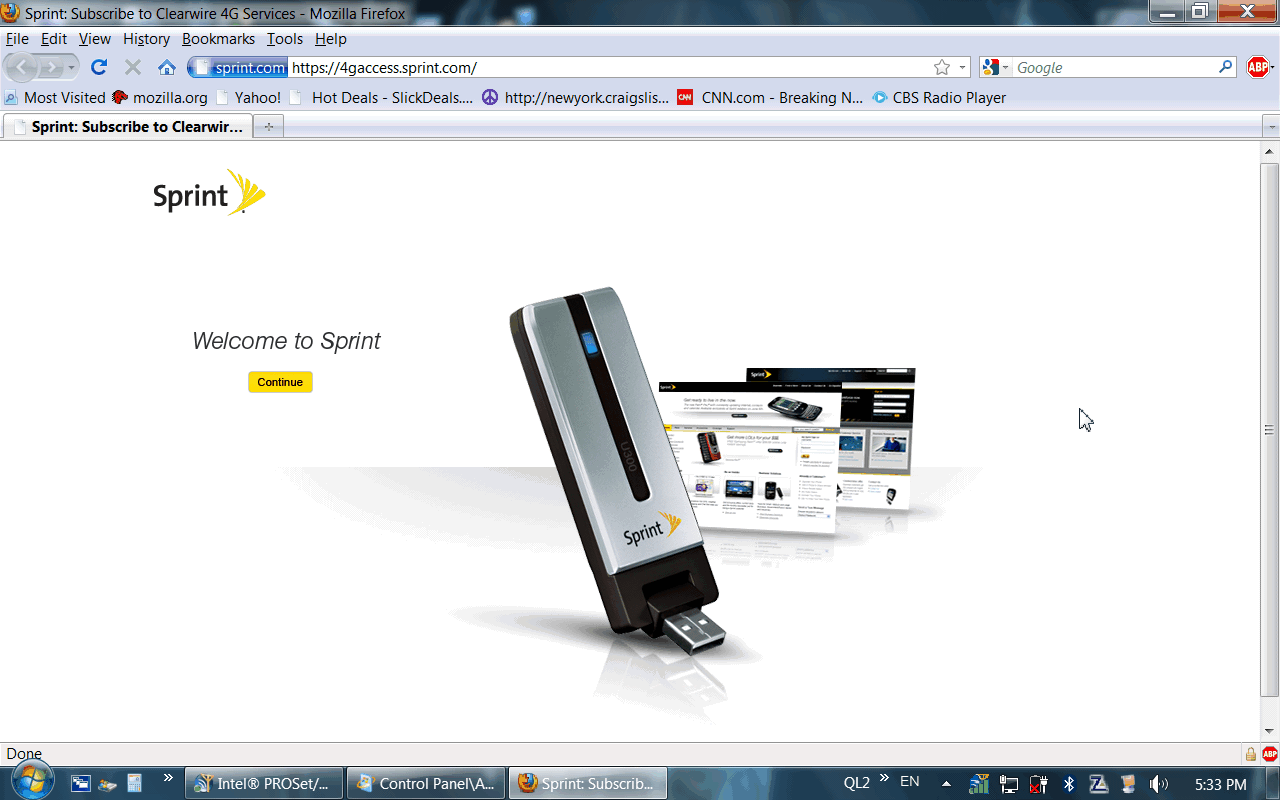Reload the page with the refresh icon

tap(98, 67)
